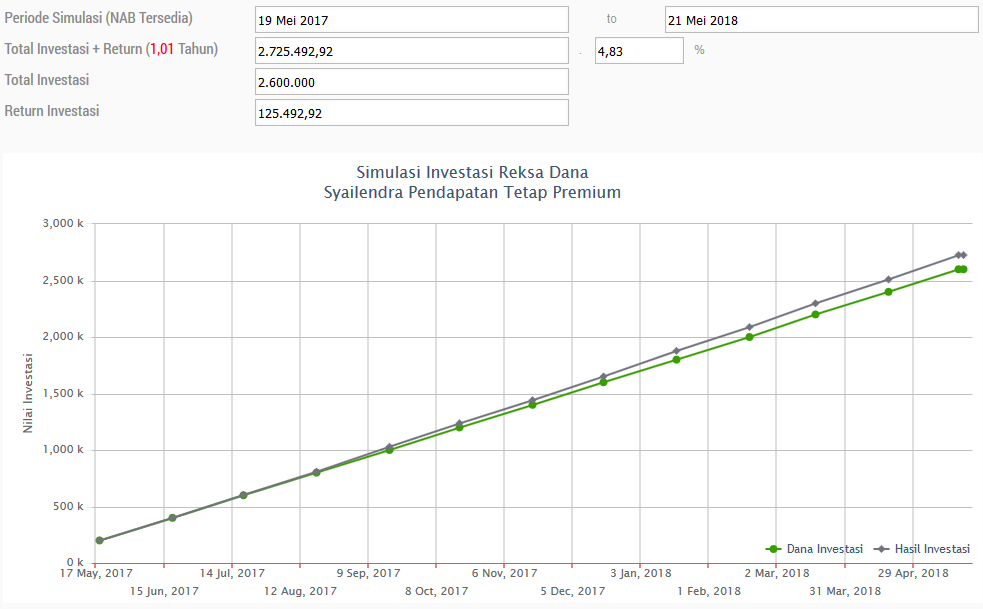Image resolution: width=983 pixels, height=609 pixels.
Task: Click the first data point at 200 k
Action: [99, 540]
